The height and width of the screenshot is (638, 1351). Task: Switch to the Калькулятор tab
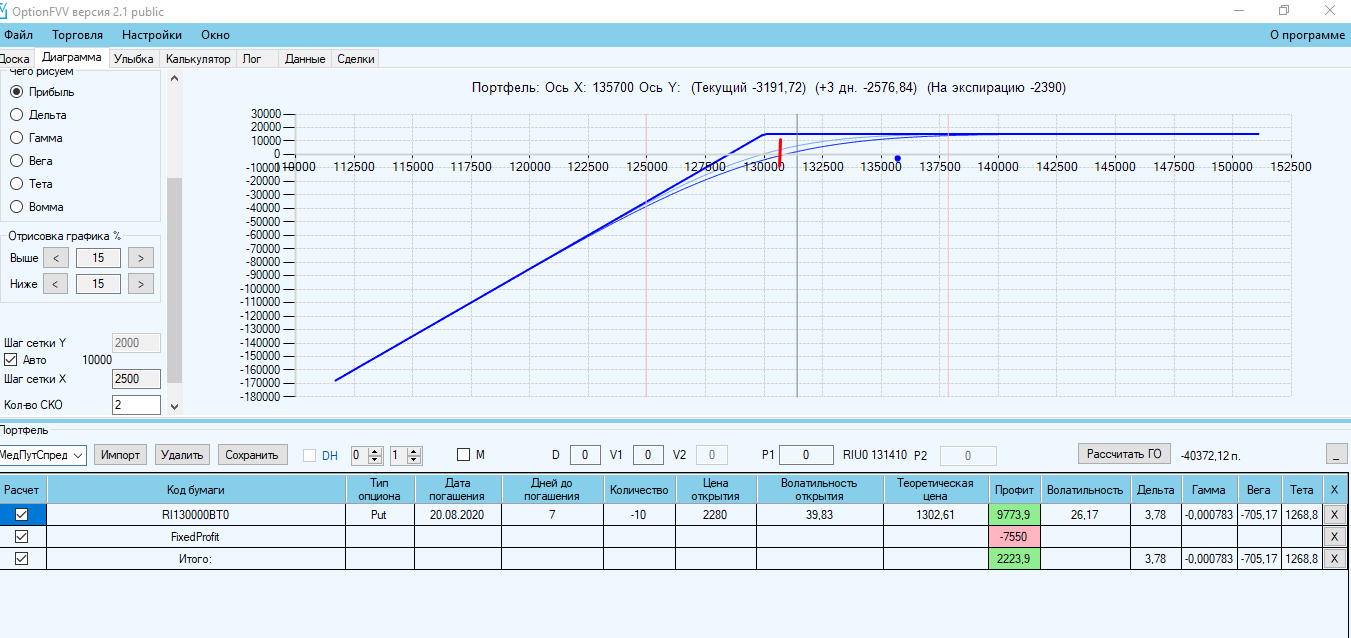tap(198, 59)
